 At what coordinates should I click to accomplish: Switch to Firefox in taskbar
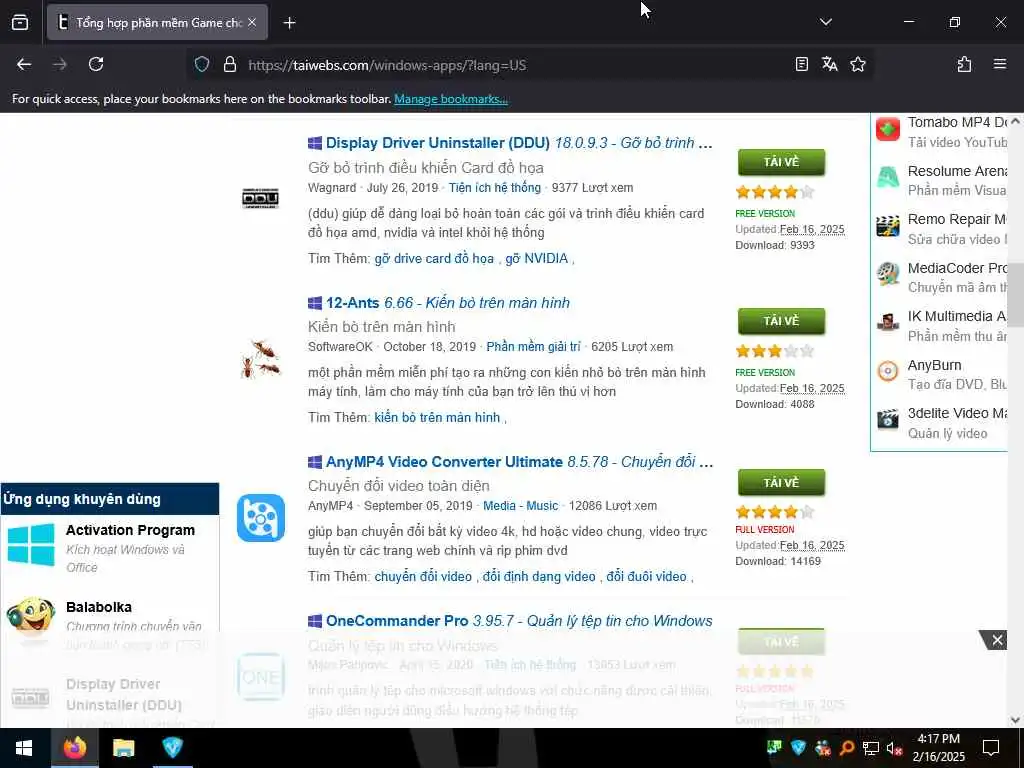click(x=74, y=748)
